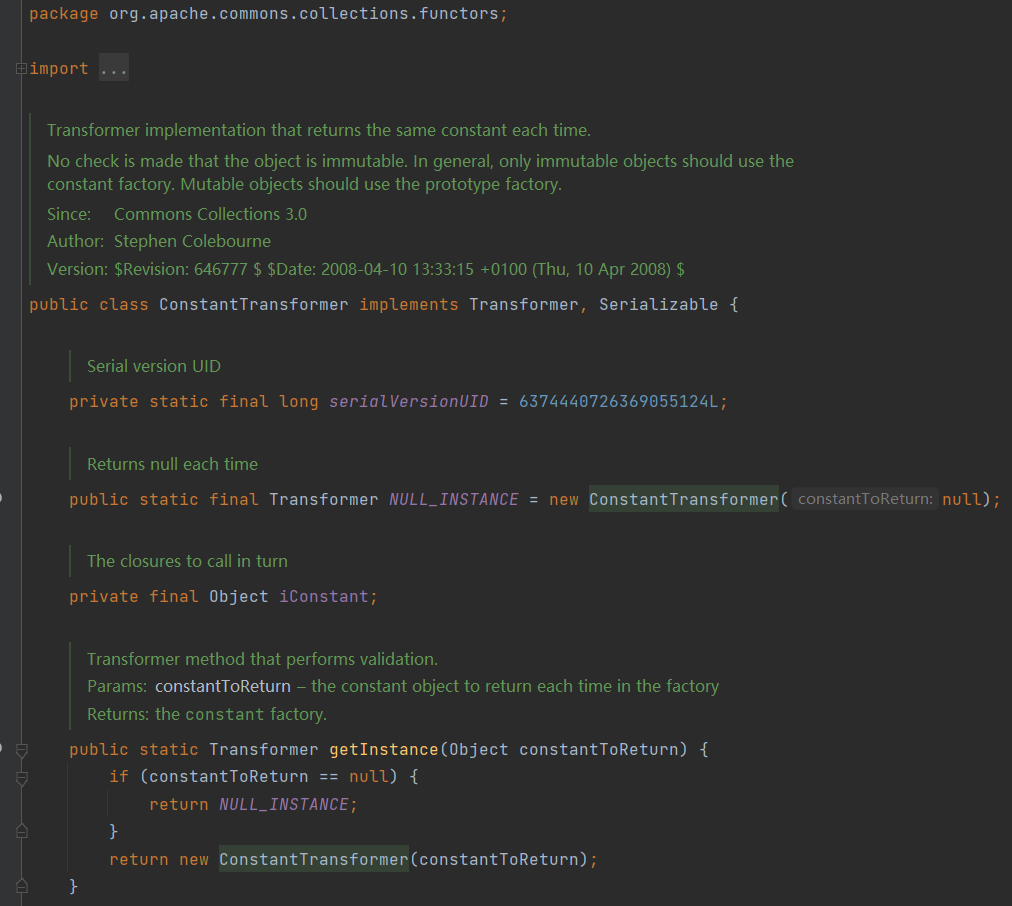This screenshot has height=906, width=1012.
Task: Click the constantToReturn: parameter hint
Action: 865,499
